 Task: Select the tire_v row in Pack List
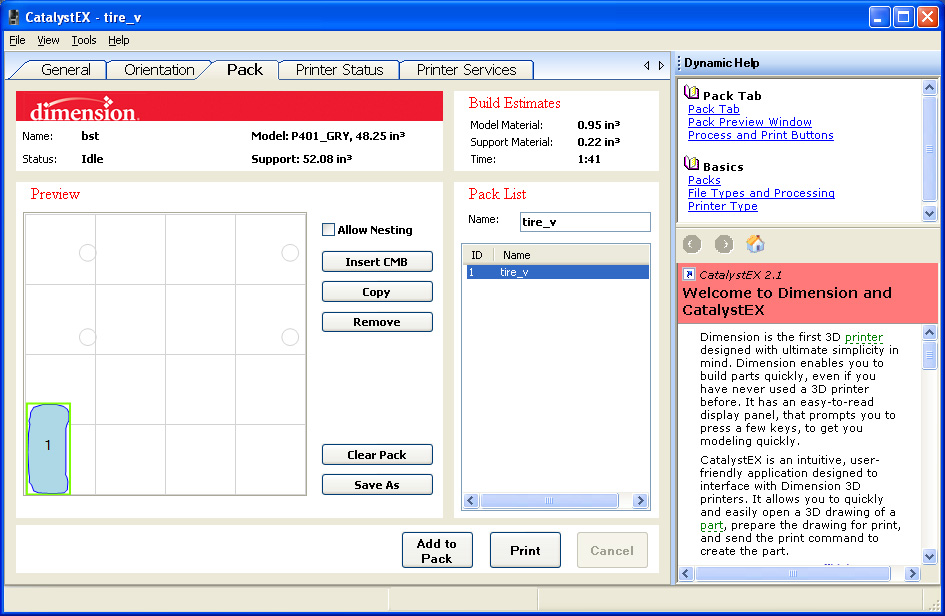pyautogui.click(x=557, y=272)
